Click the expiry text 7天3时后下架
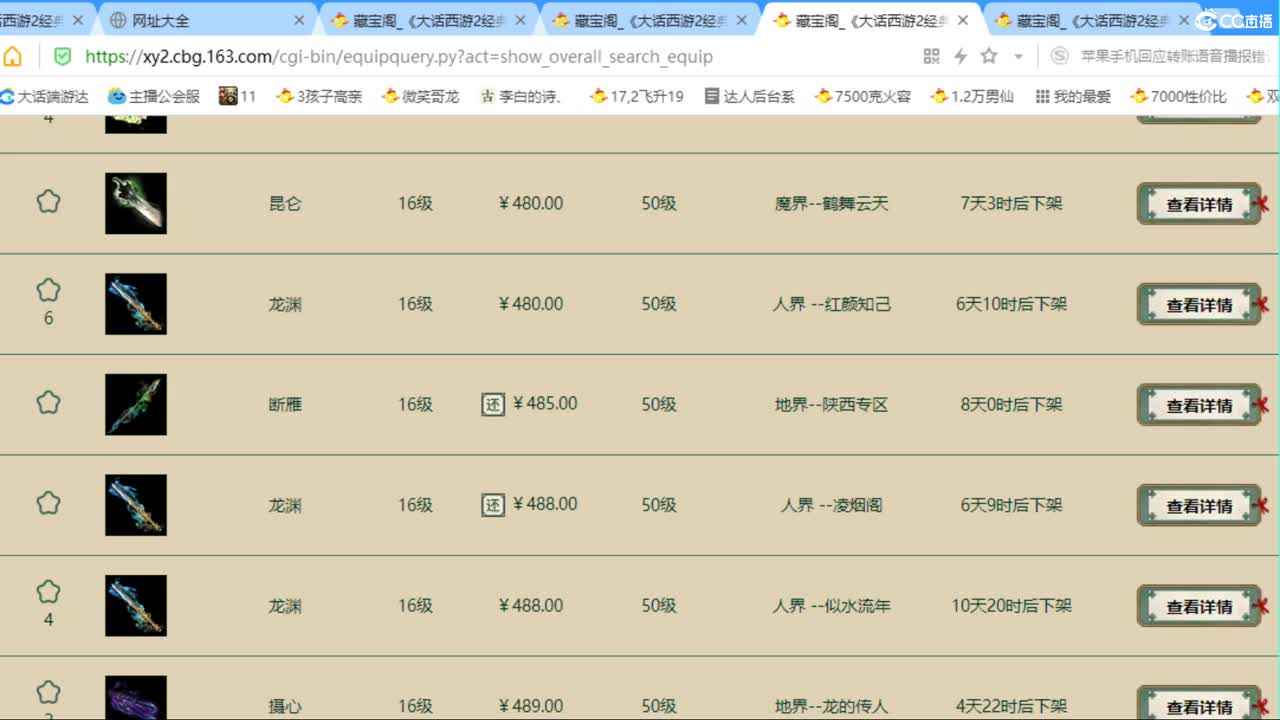 pyautogui.click(x=1012, y=203)
